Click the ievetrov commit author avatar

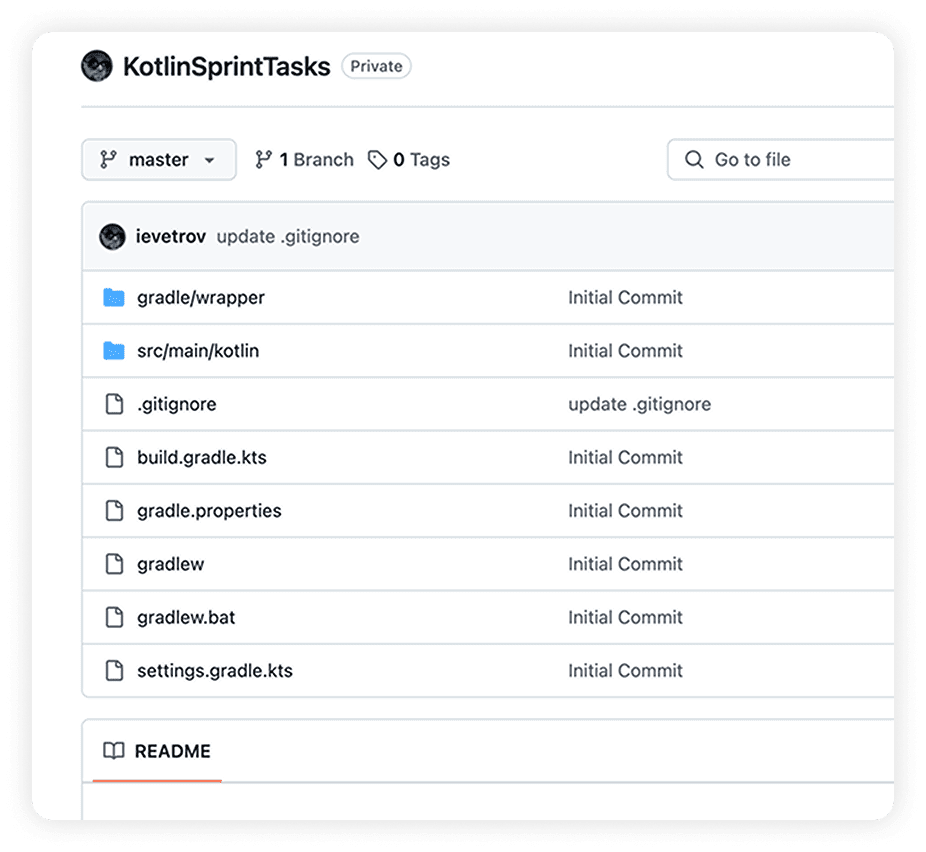coord(112,237)
